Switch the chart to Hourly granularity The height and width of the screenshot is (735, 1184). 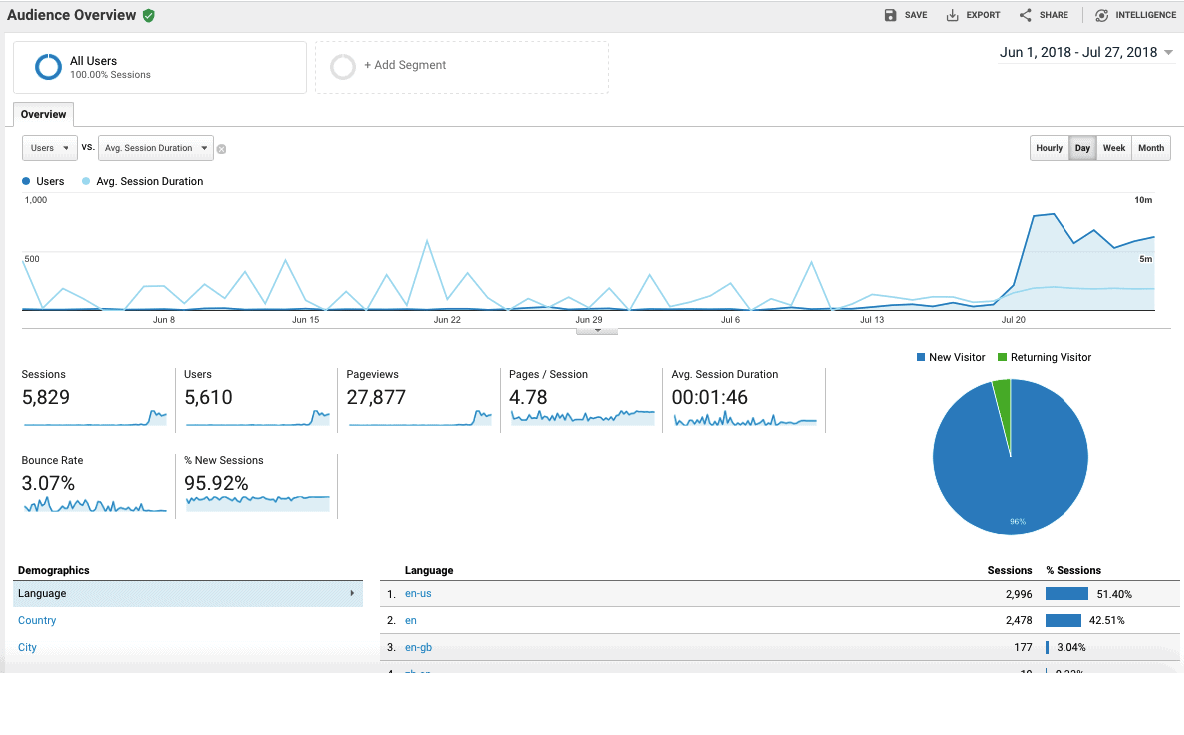pos(1049,147)
